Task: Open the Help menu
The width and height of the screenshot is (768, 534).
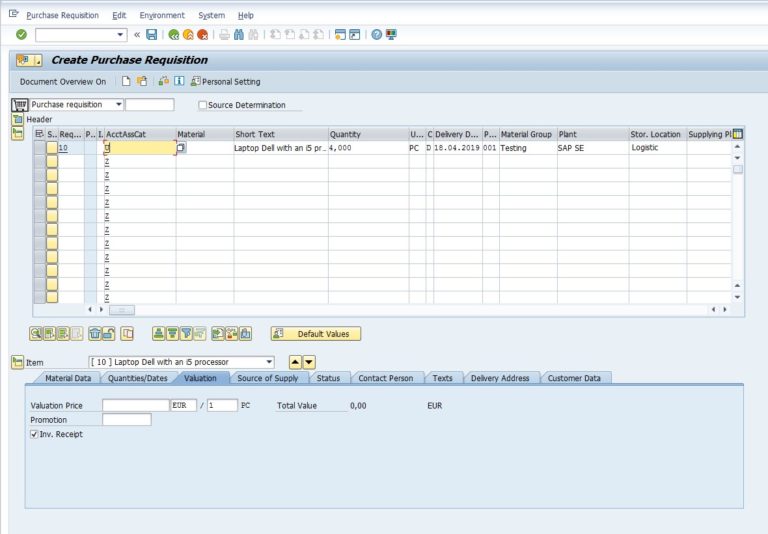Action: [246, 15]
